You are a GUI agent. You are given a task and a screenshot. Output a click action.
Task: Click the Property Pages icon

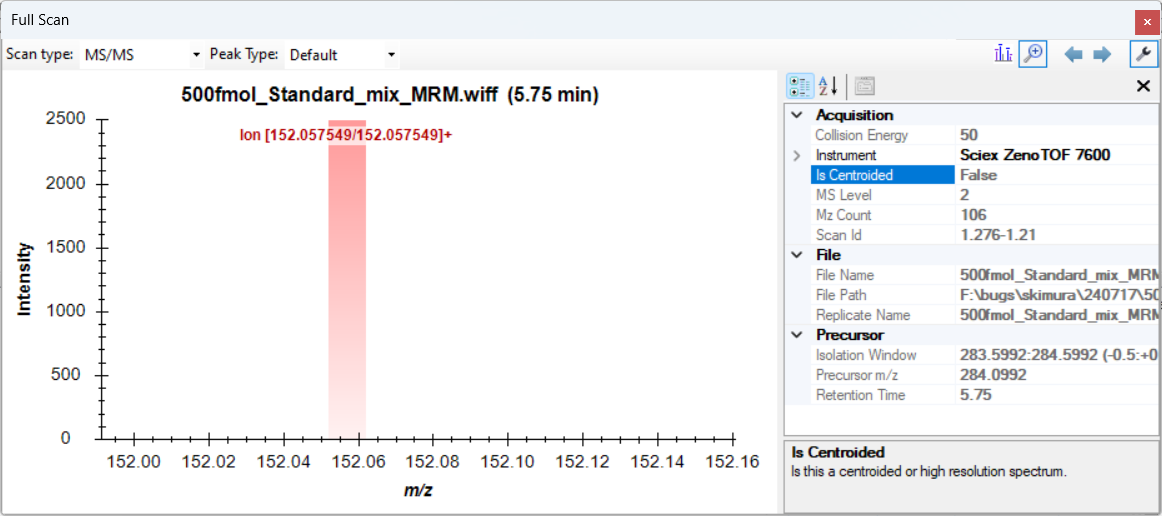[x=864, y=87]
